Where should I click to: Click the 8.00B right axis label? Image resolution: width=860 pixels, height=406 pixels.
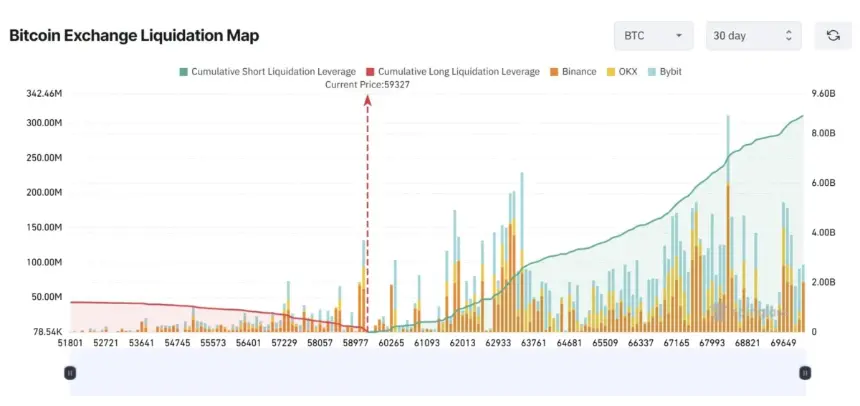point(823,133)
